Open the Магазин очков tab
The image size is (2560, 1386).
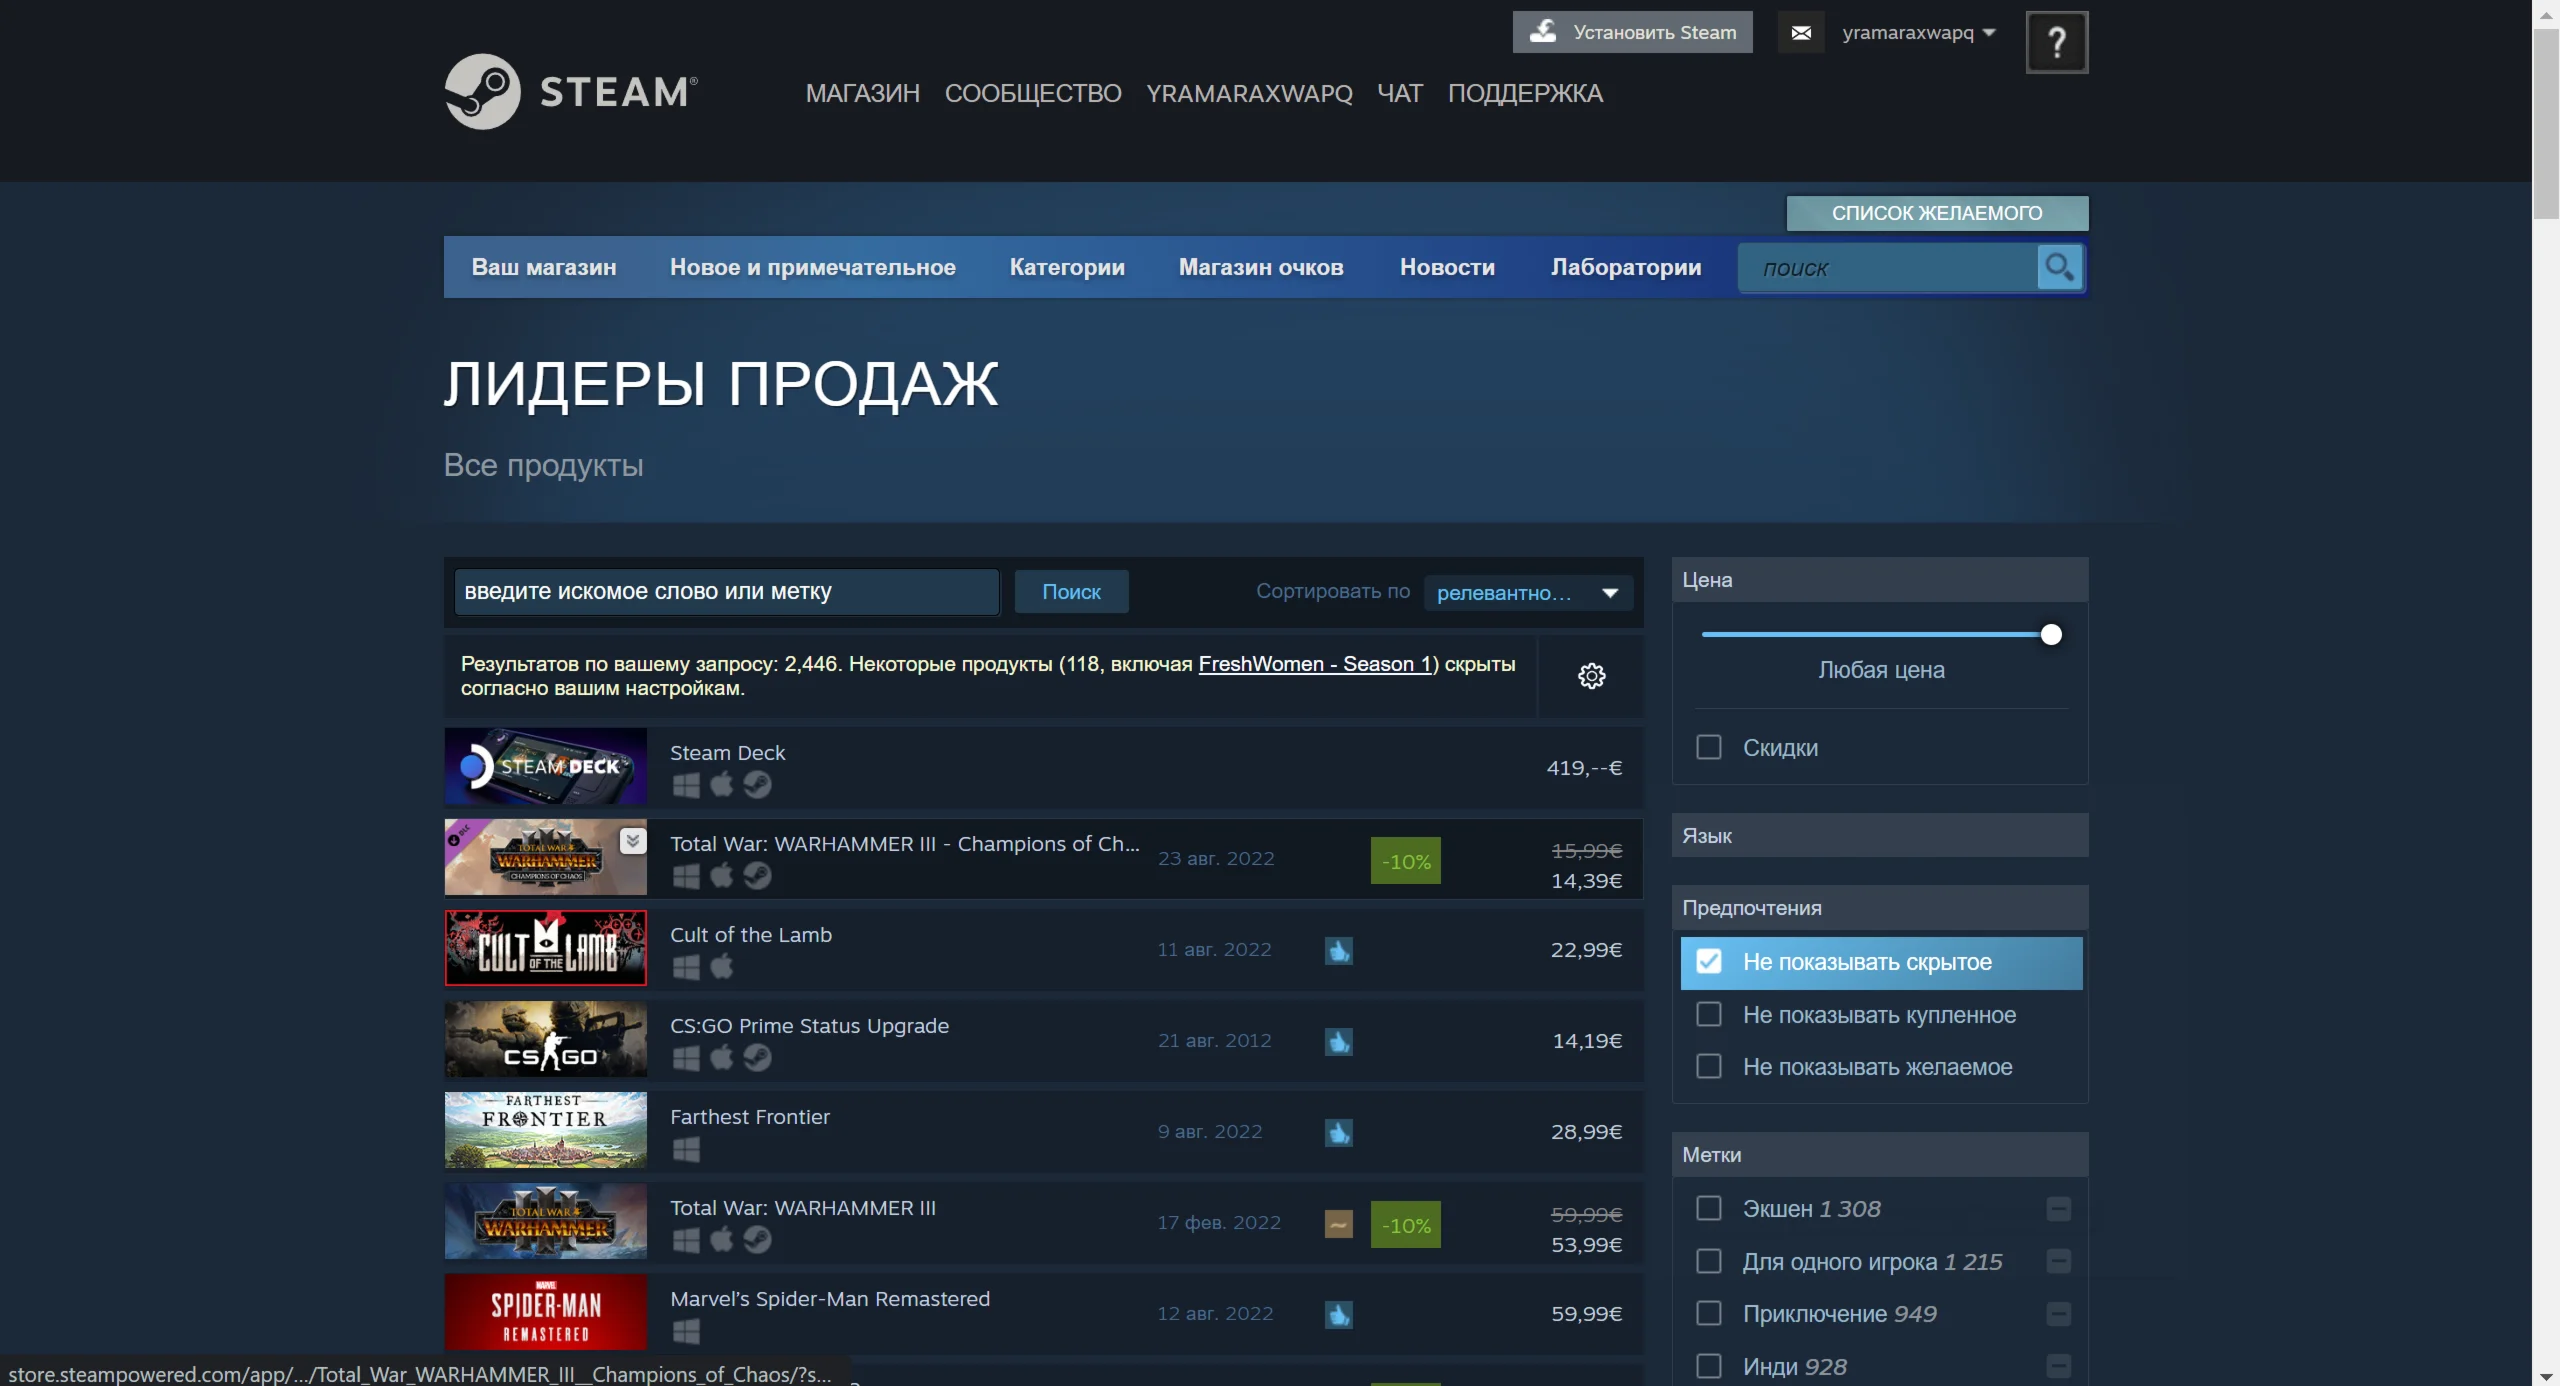coord(1260,267)
